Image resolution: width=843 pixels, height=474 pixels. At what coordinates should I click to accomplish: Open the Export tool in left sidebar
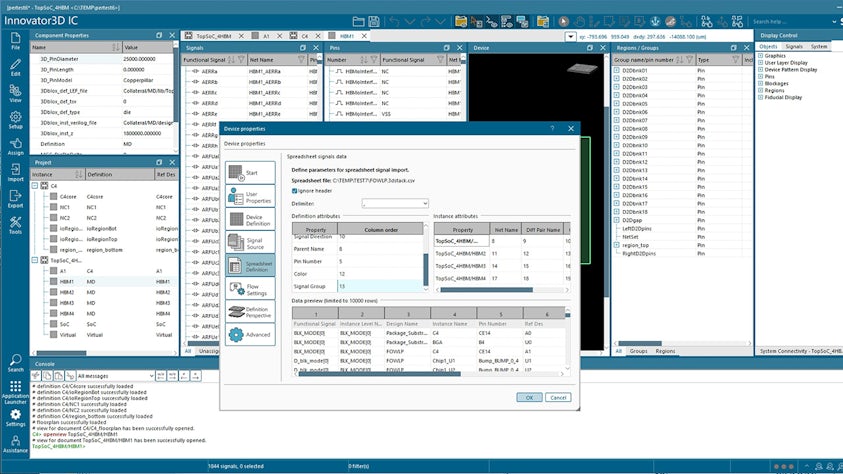click(15, 199)
